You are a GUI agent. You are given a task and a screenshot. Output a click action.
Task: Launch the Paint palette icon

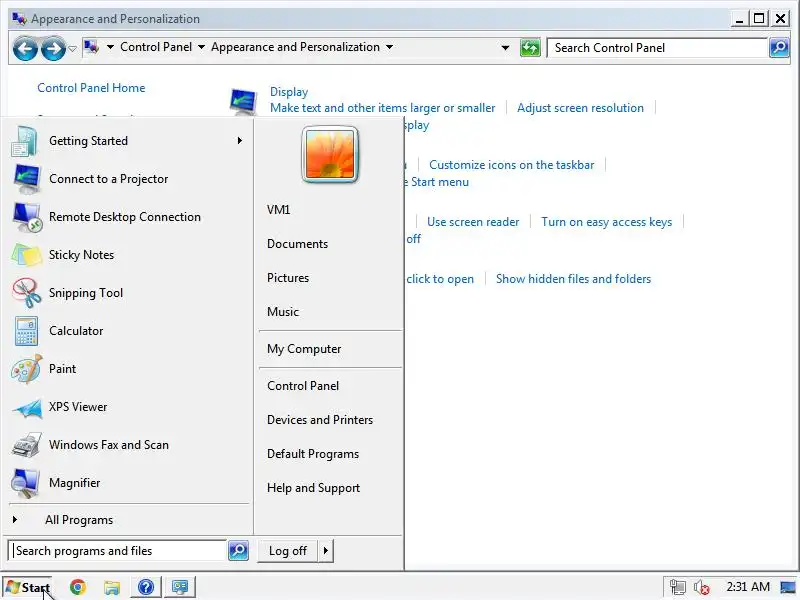click(x=27, y=369)
